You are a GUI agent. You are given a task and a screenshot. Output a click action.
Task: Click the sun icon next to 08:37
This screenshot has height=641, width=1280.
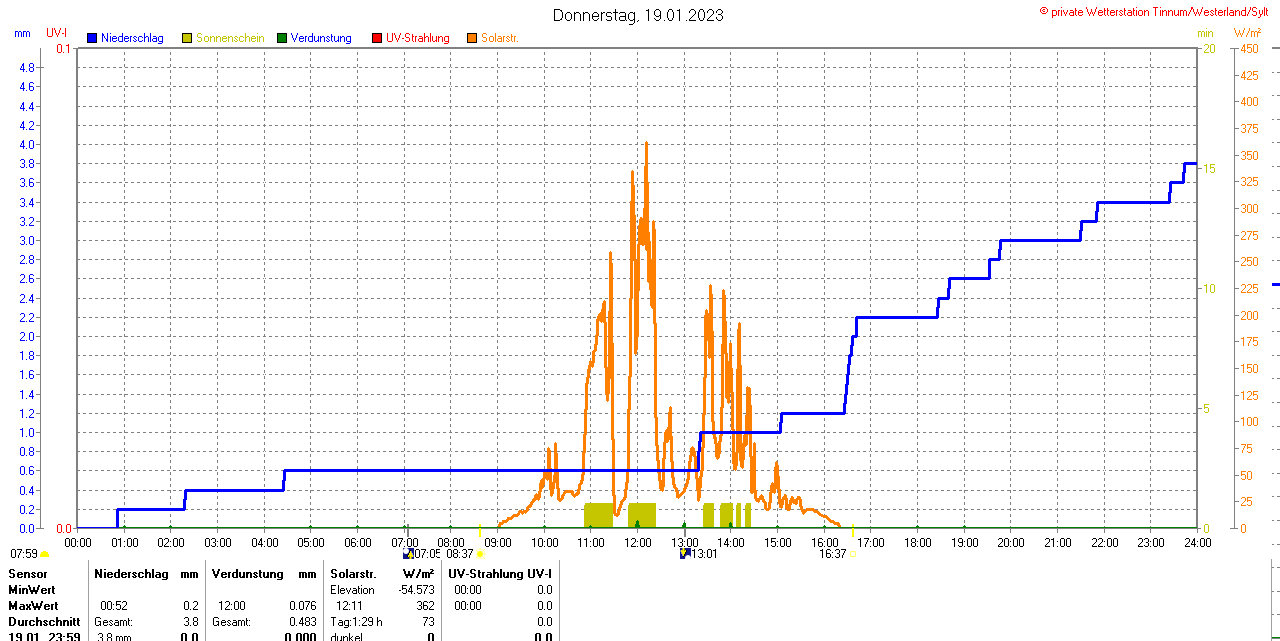481,553
